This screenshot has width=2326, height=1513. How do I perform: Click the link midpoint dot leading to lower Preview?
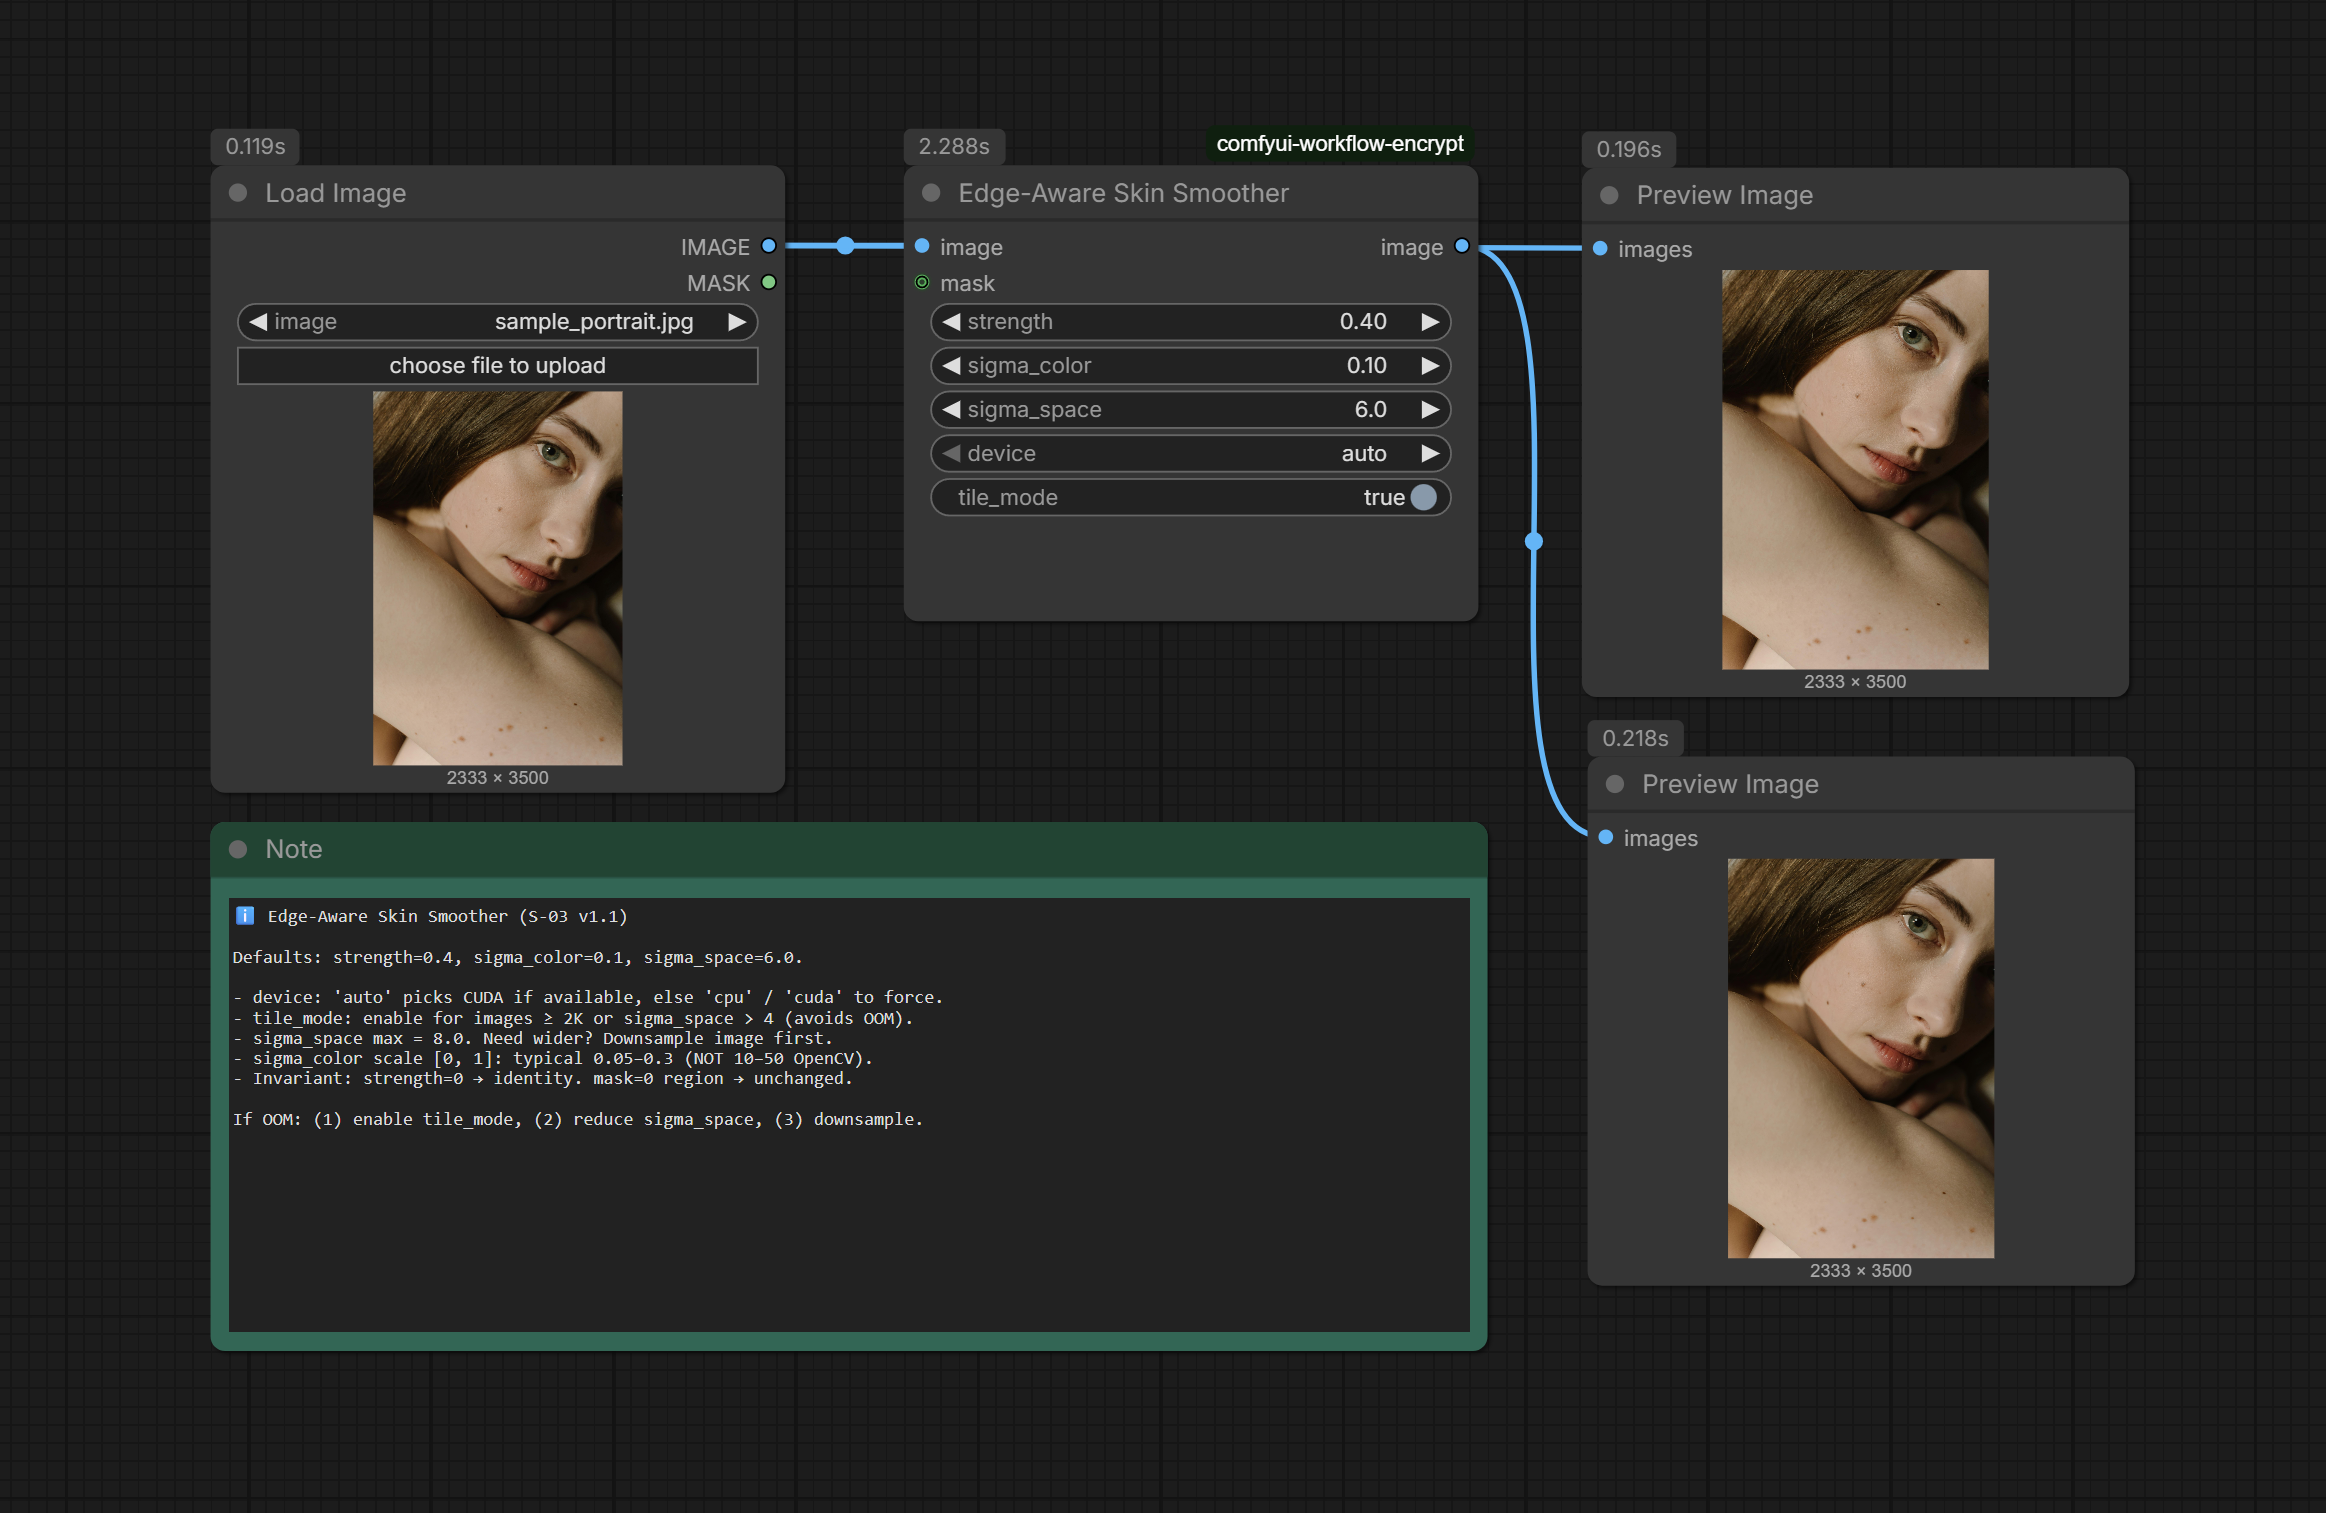(1534, 541)
